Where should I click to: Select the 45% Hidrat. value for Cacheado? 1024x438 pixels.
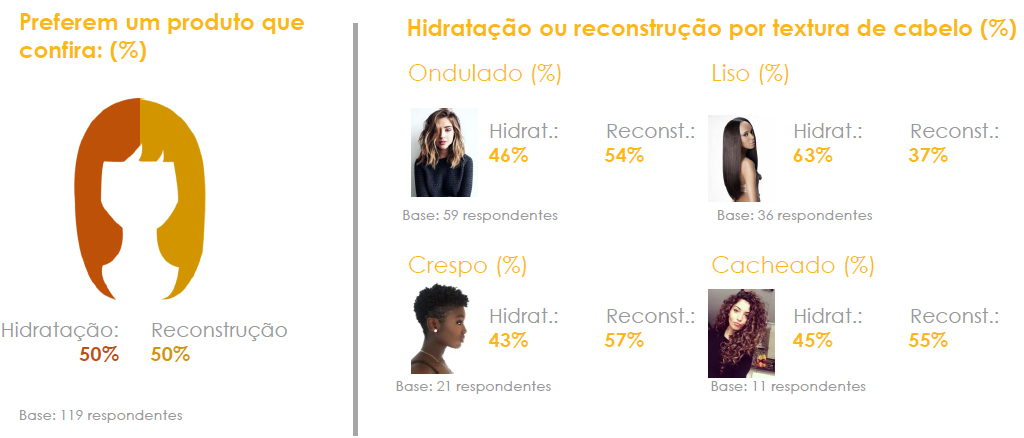tap(813, 340)
